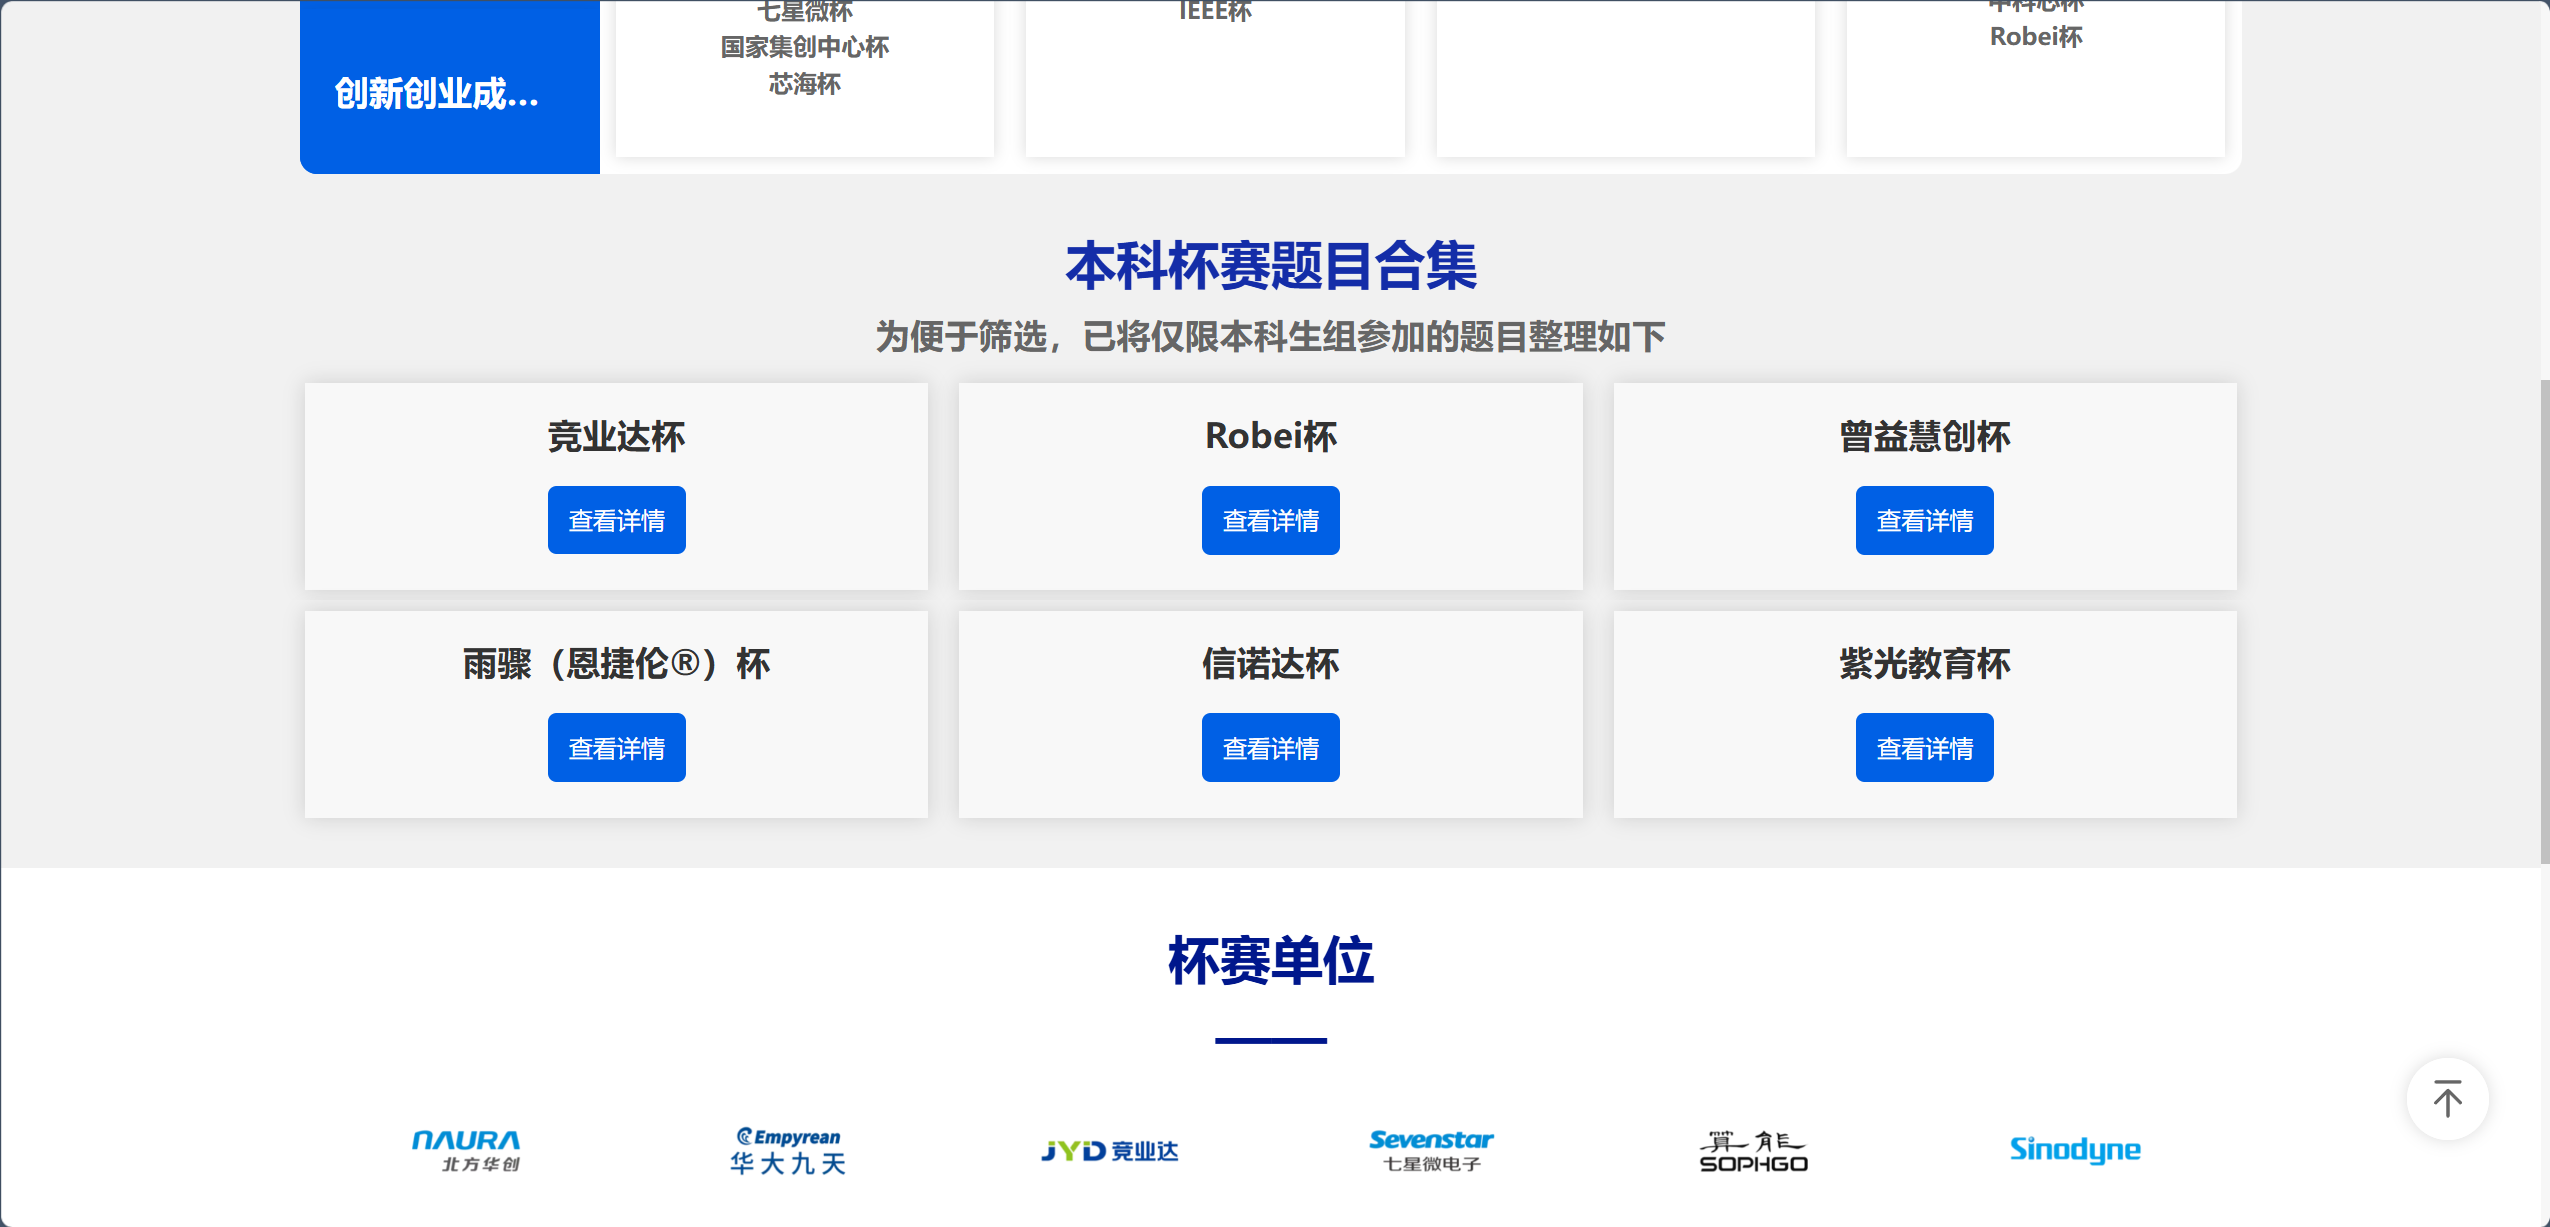Click the Empyrean 华大九天 logo
2550x1227 pixels.
pyautogui.click(x=788, y=1150)
